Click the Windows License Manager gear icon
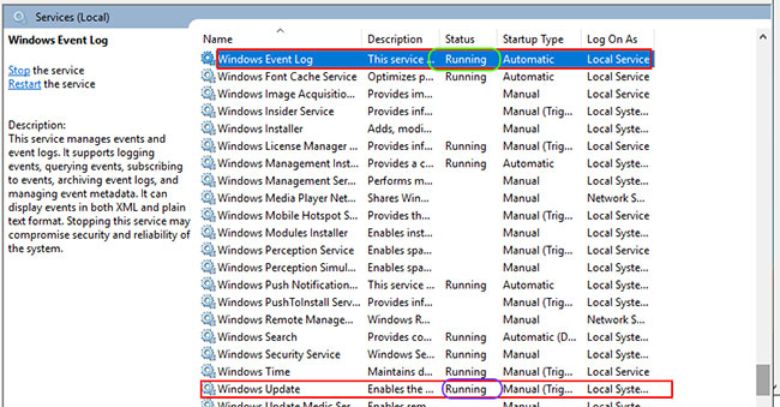This screenshot has width=780, height=407. coord(208,146)
